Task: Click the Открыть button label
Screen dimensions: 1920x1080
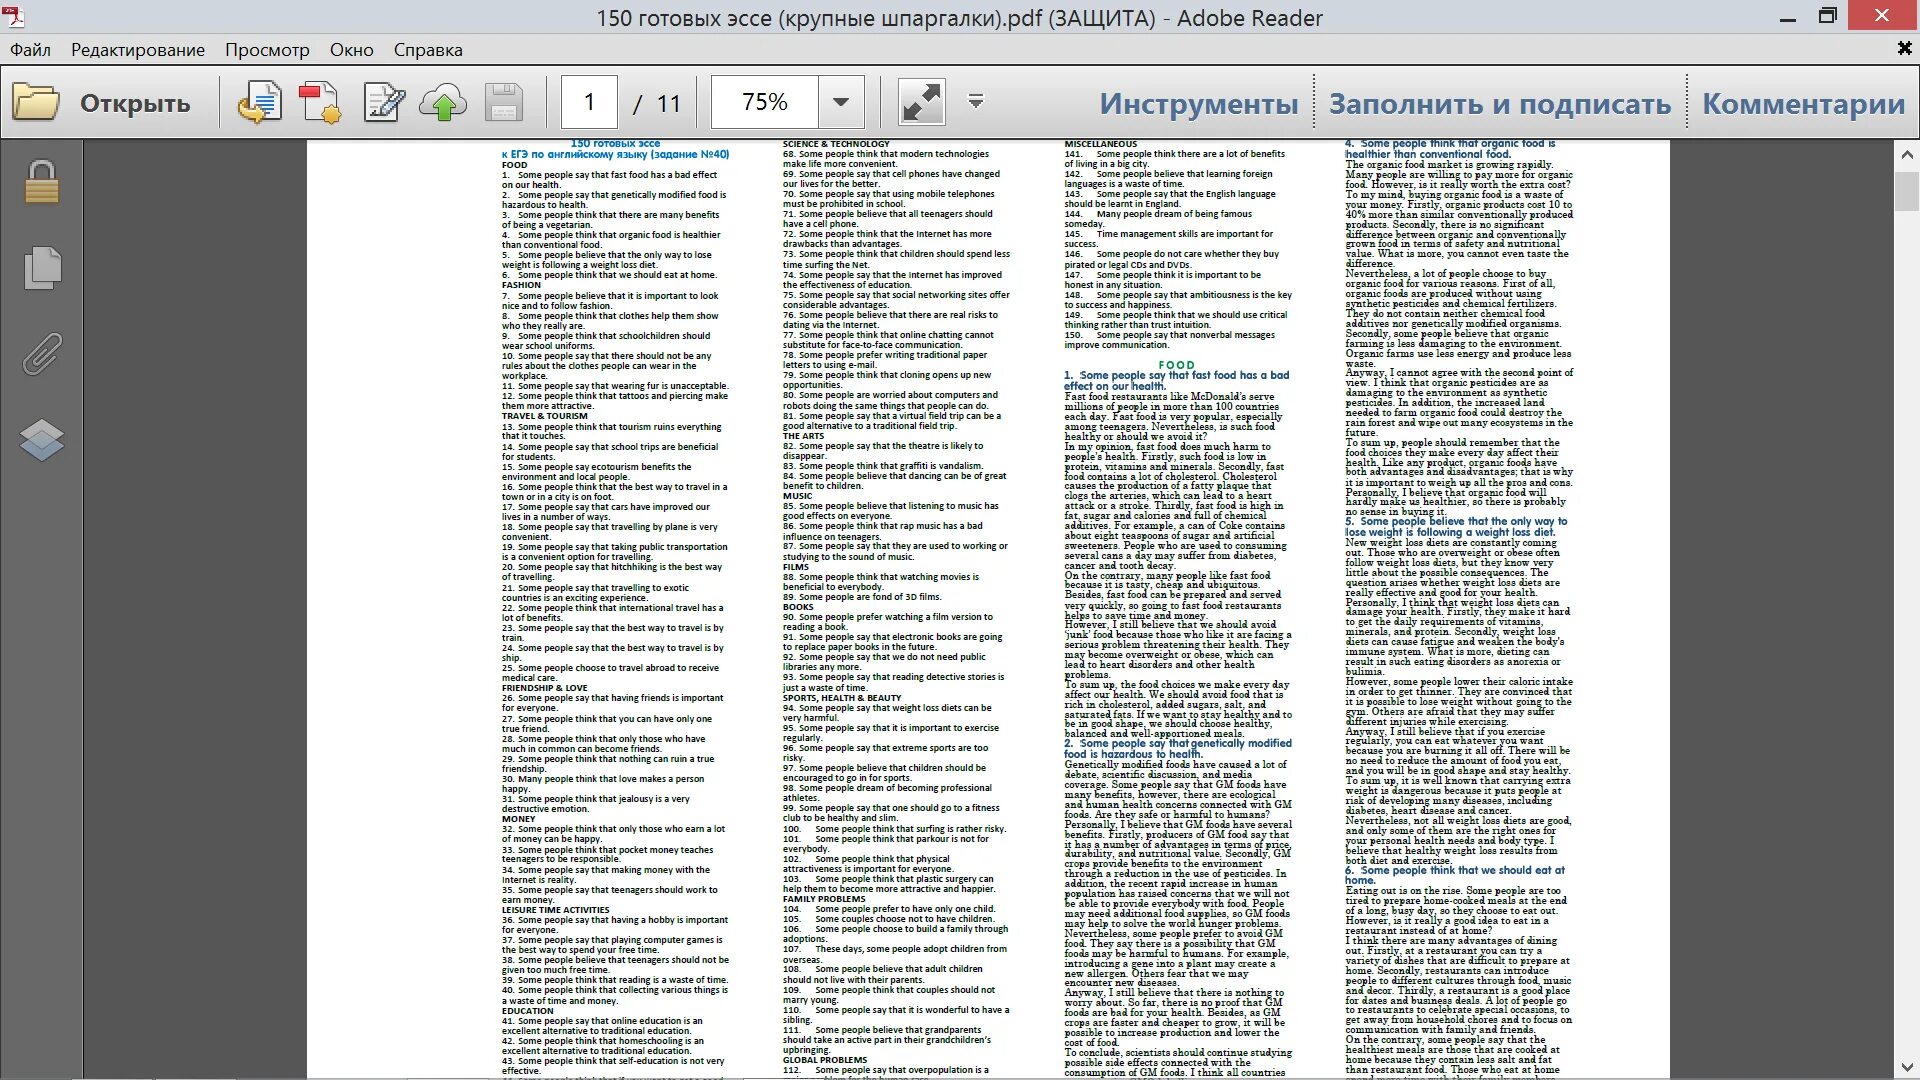Action: tap(135, 103)
